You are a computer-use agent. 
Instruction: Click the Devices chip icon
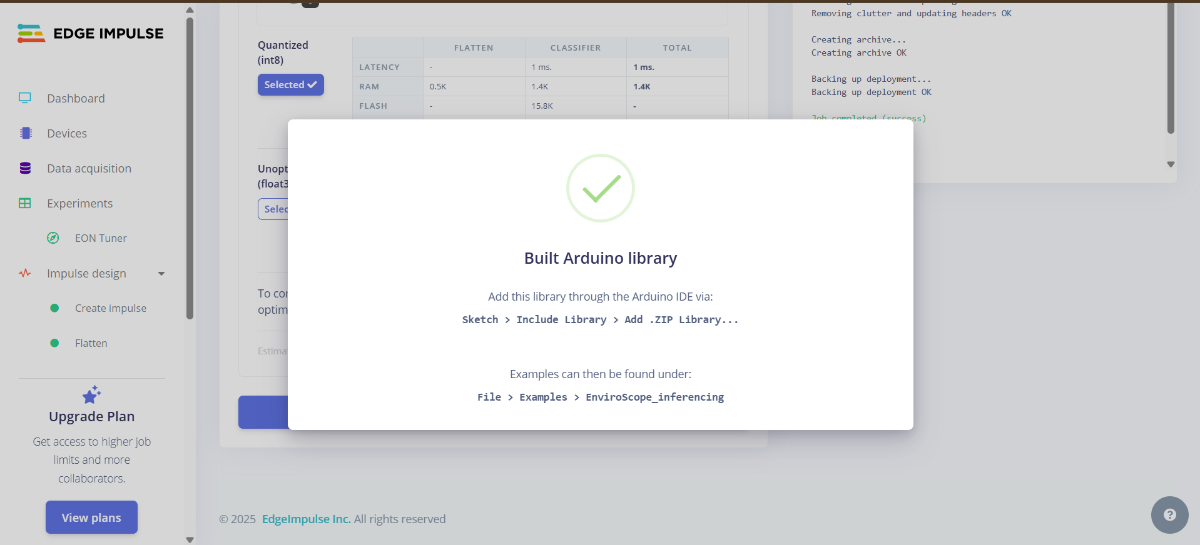(25, 133)
